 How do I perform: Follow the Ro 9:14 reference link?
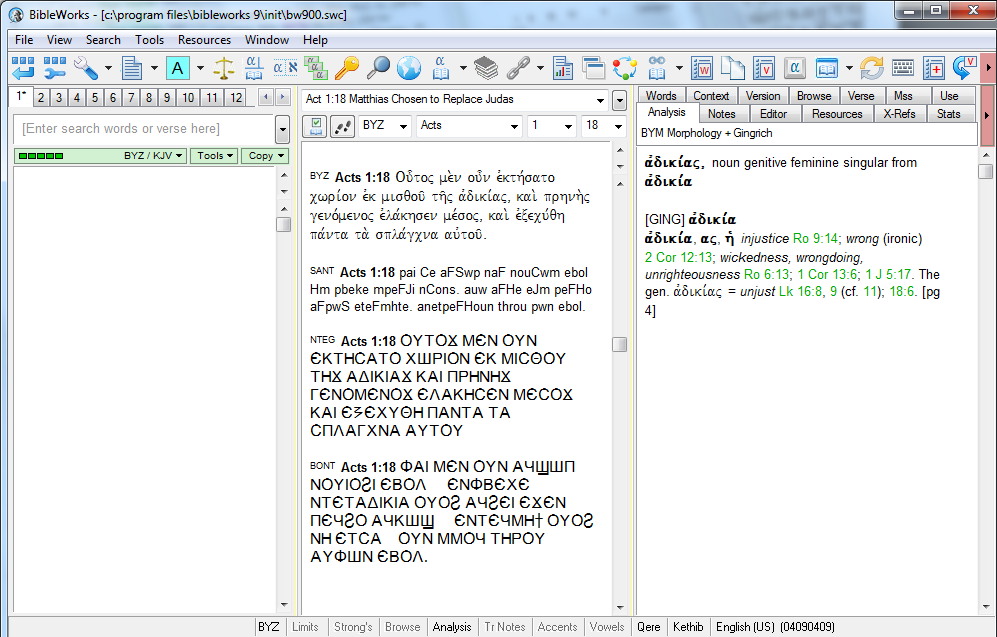[815, 238]
